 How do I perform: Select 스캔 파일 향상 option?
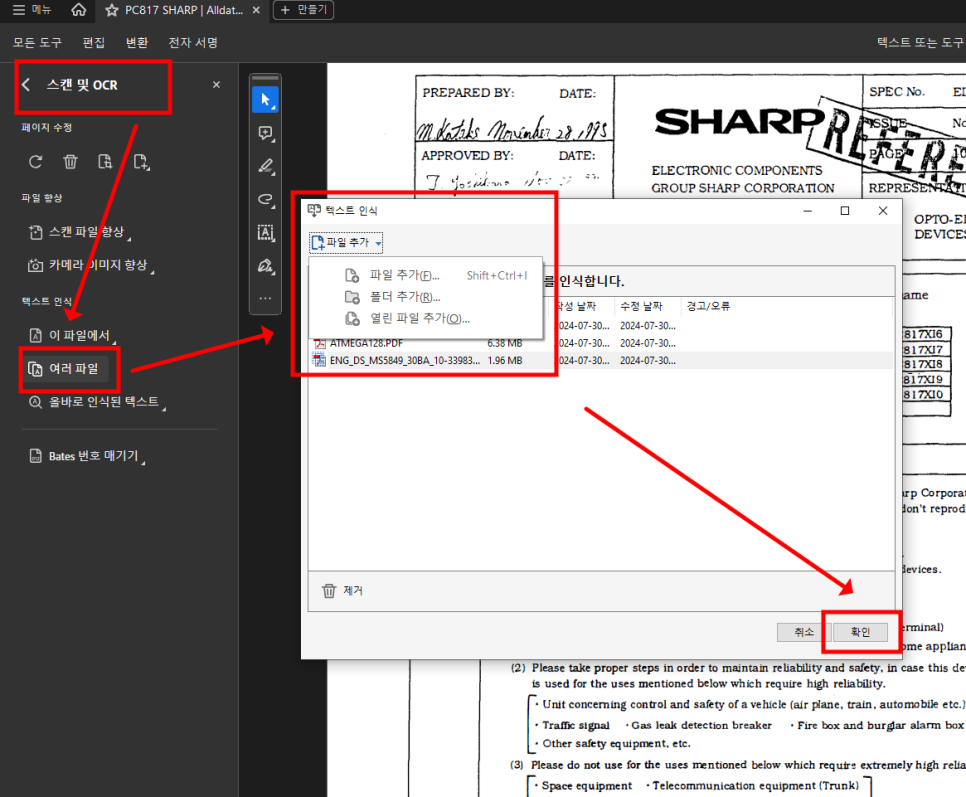78,232
